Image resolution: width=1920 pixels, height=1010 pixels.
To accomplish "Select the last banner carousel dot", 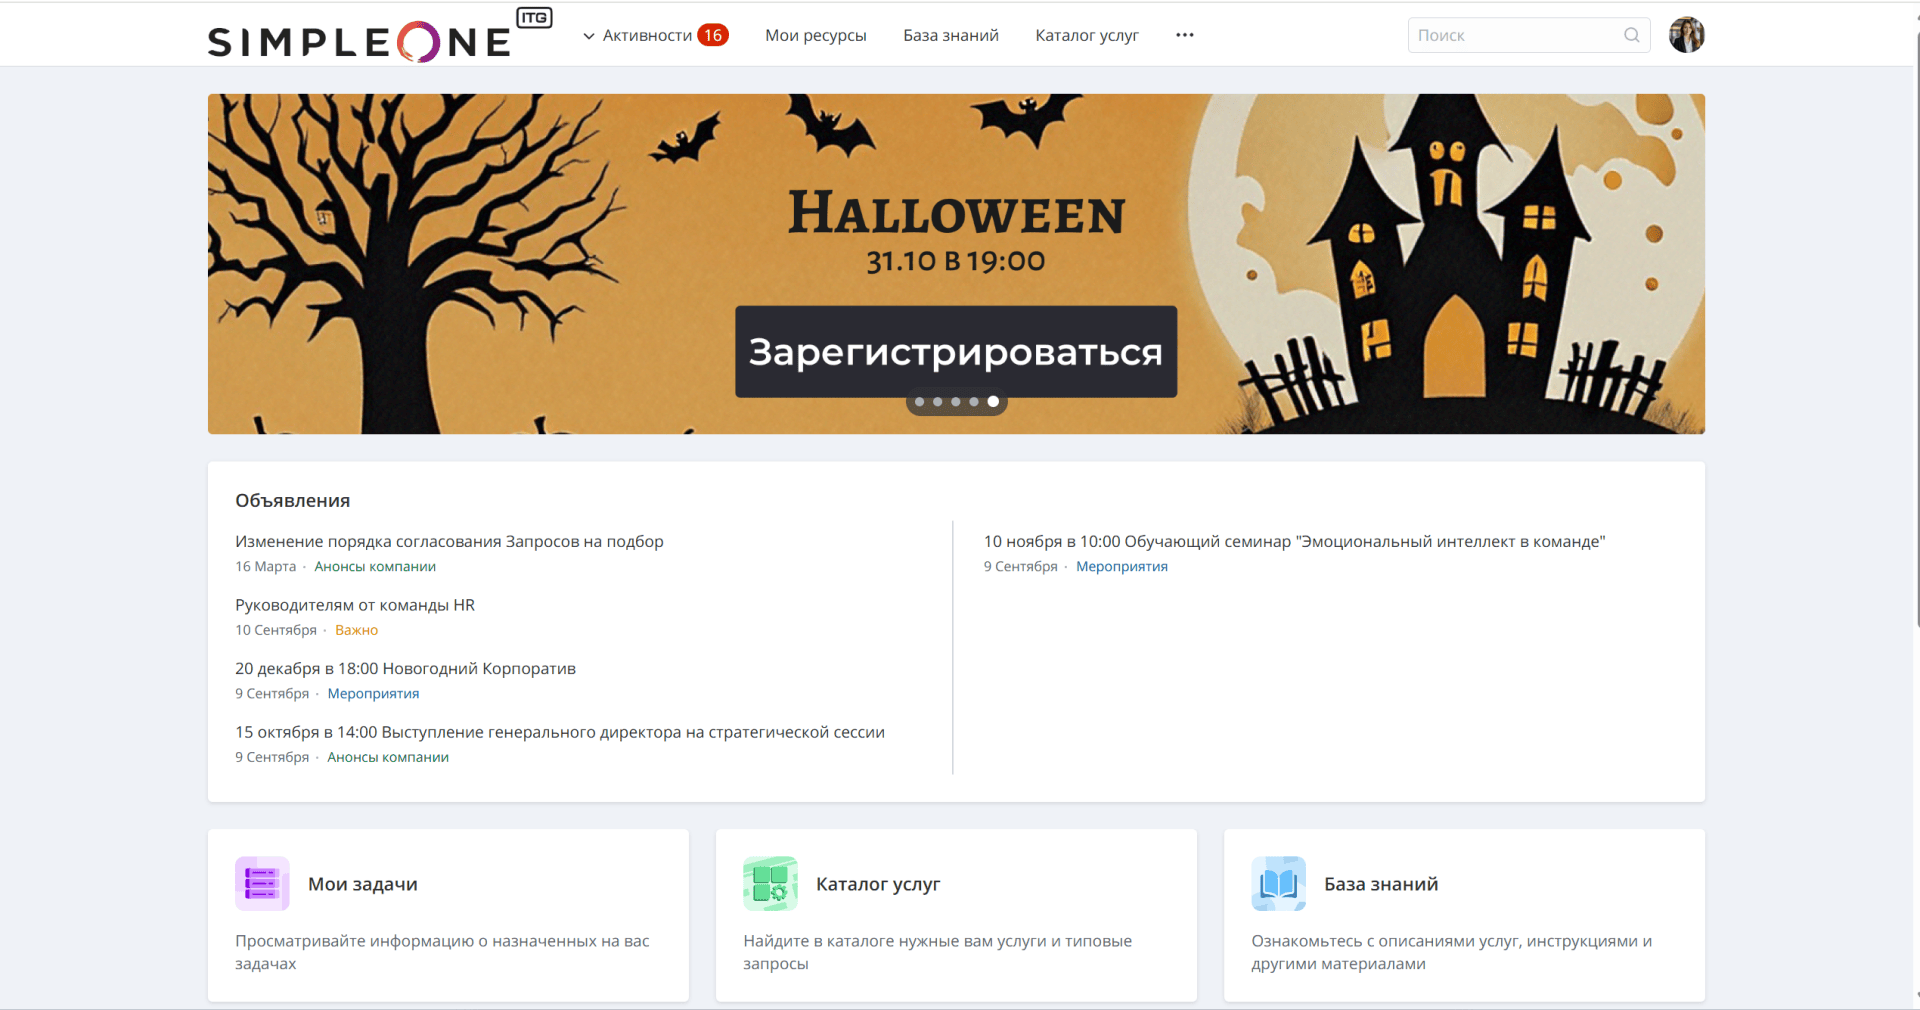I will pyautogui.click(x=993, y=402).
